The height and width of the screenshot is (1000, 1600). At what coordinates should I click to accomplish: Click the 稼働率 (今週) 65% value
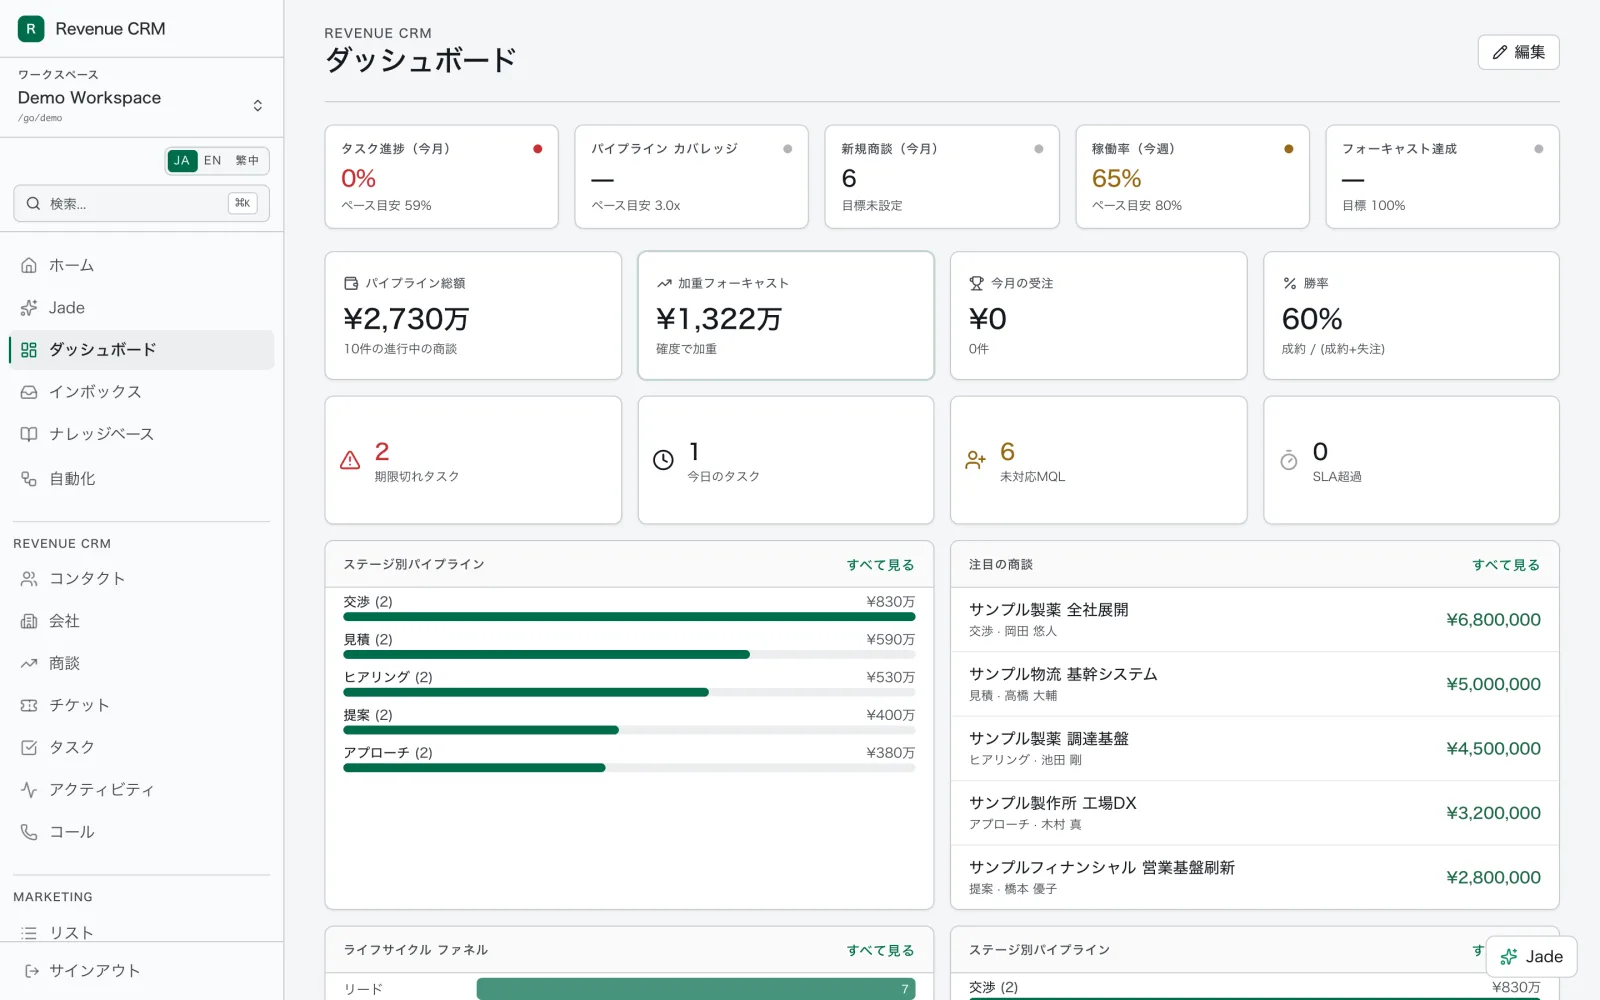[1116, 178]
